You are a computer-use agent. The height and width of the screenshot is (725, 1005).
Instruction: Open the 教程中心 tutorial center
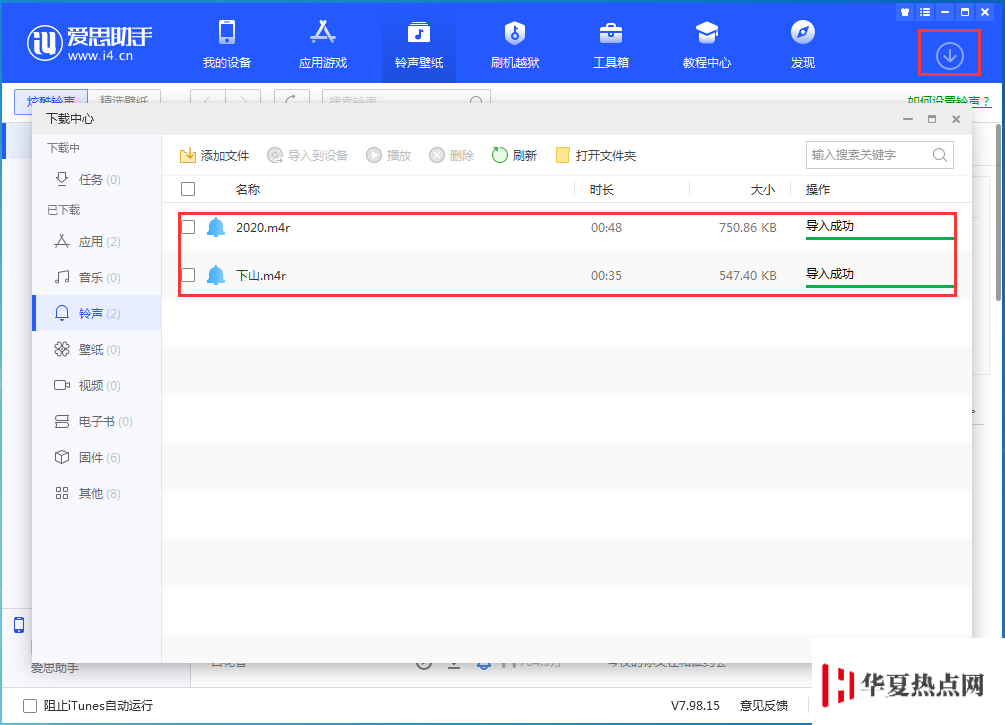pos(707,44)
